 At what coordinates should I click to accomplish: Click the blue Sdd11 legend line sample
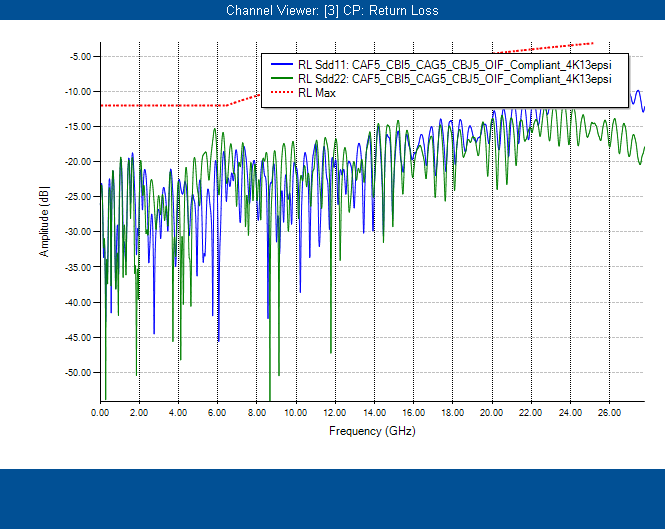click(282, 64)
